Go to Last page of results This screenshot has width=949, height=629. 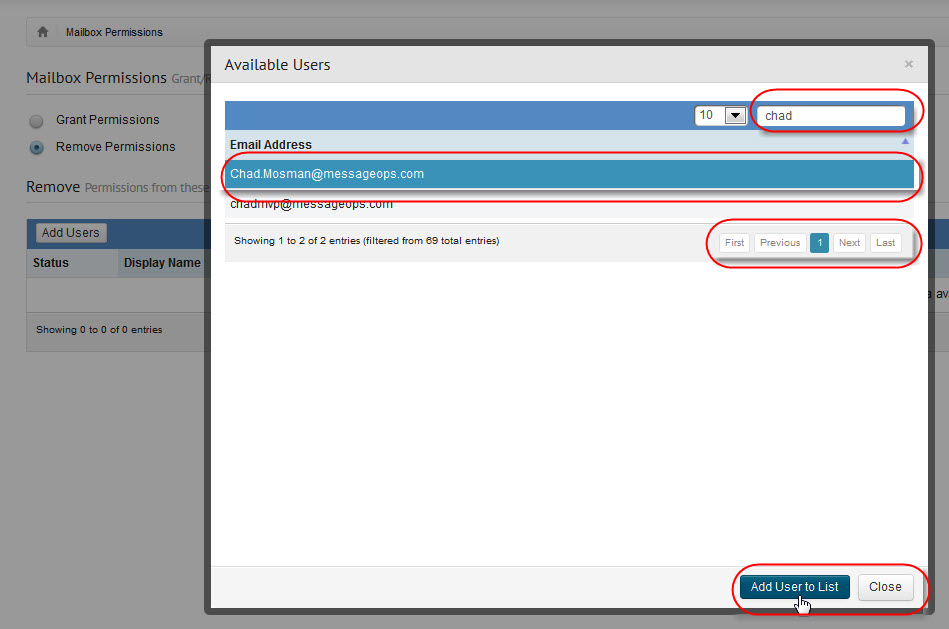click(x=885, y=243)
